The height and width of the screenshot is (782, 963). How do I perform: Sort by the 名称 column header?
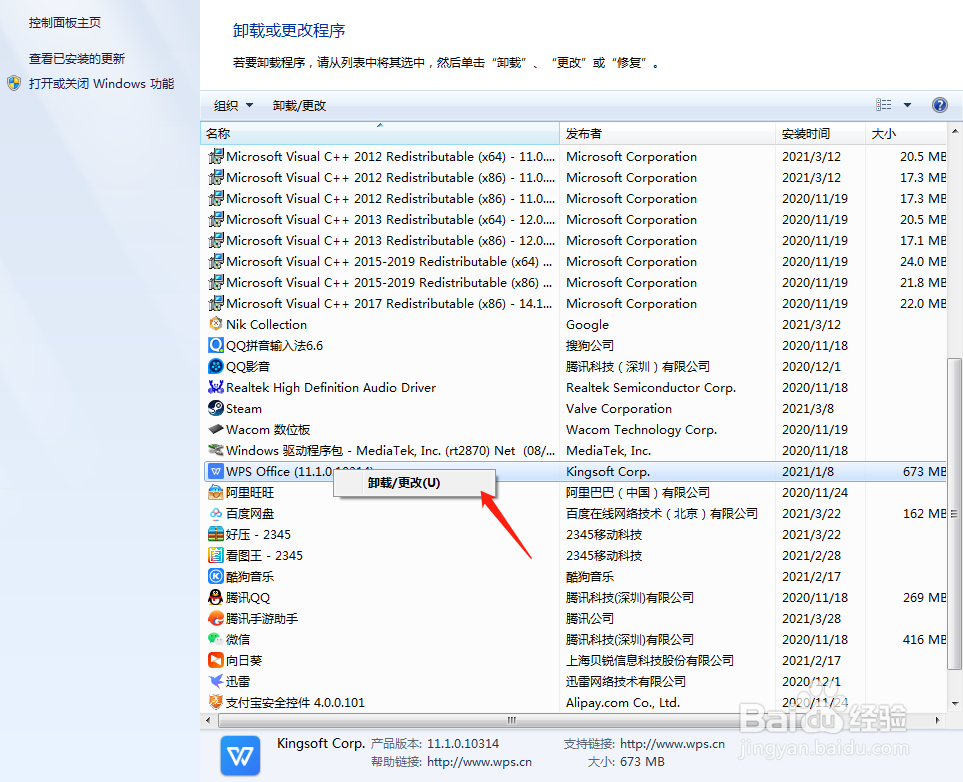click(380, 133)
